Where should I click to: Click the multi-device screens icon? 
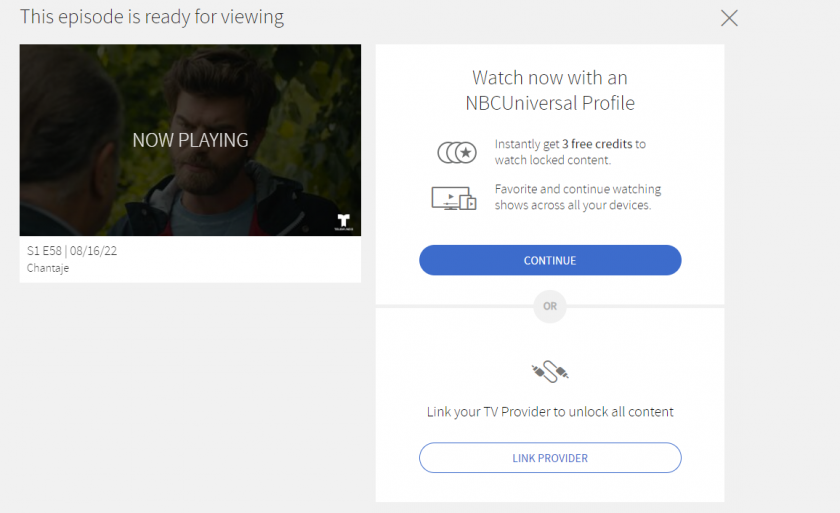(454, 197)
